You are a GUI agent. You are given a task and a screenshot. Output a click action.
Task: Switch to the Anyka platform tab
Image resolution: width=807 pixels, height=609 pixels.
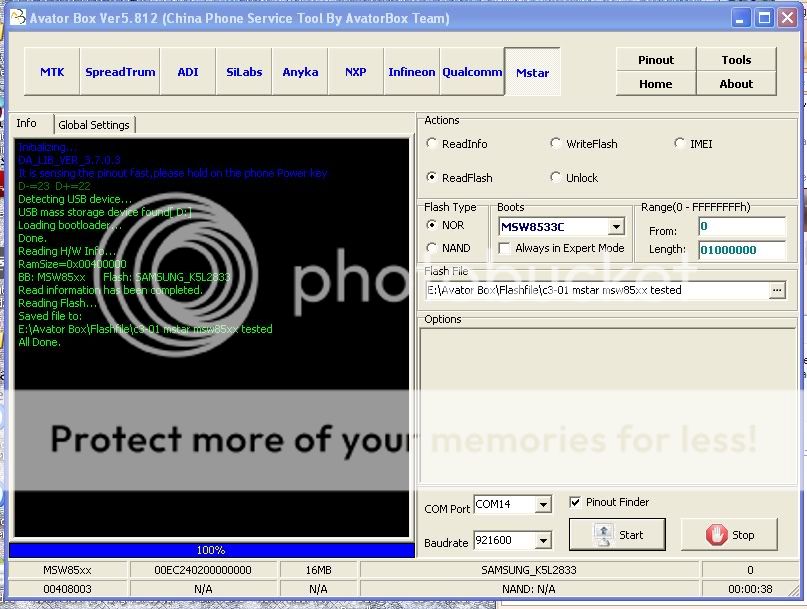coord(300,72)
